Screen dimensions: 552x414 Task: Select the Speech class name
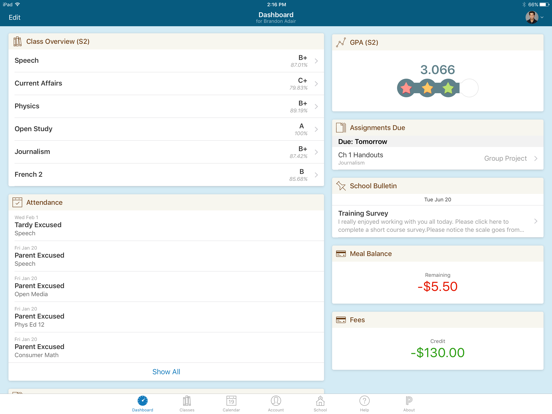[26, 61]
